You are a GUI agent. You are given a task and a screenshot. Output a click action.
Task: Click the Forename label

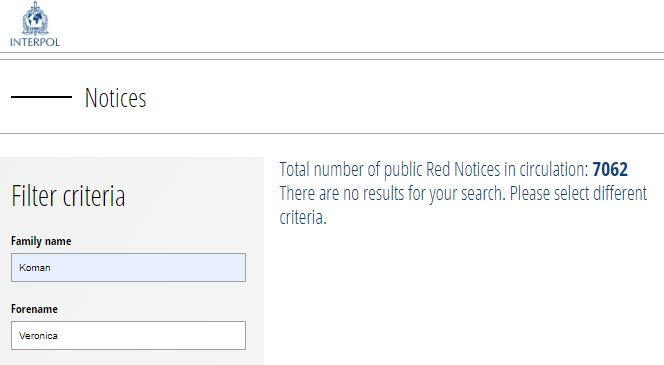[x=34, y=309]
